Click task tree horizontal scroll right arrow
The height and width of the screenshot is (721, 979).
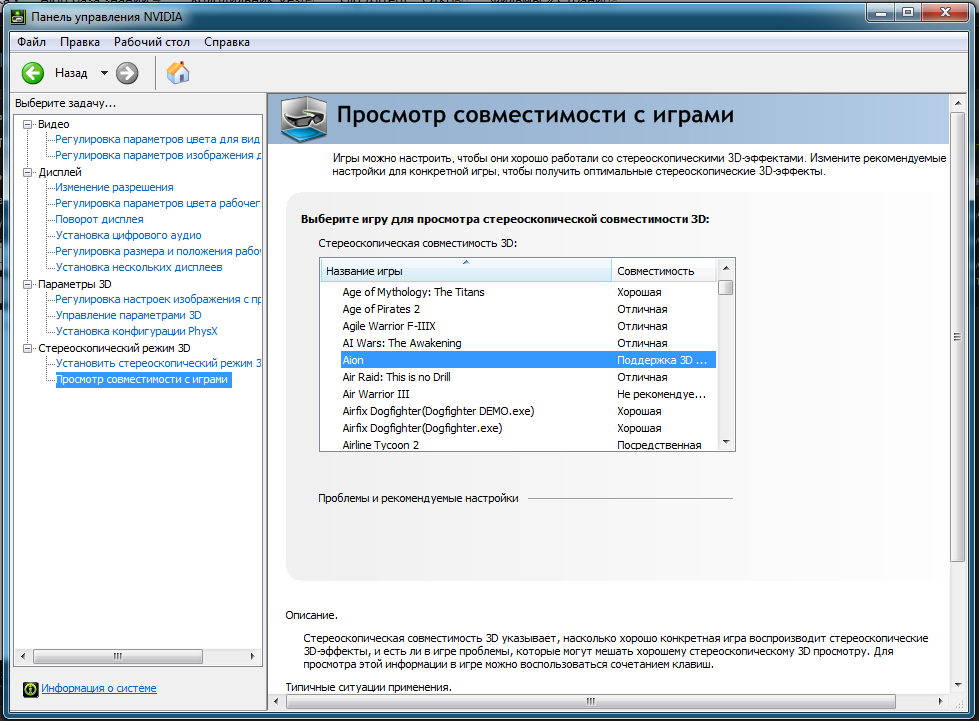[252, 656]
